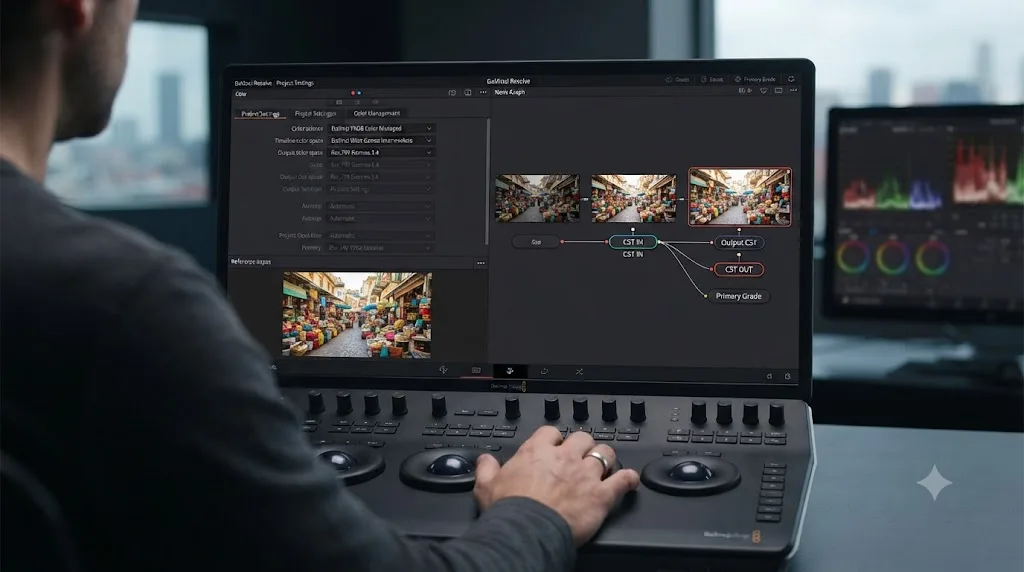Click the red-outlined selected market thumbnail

pyautogui.click(x=740, y=197)
